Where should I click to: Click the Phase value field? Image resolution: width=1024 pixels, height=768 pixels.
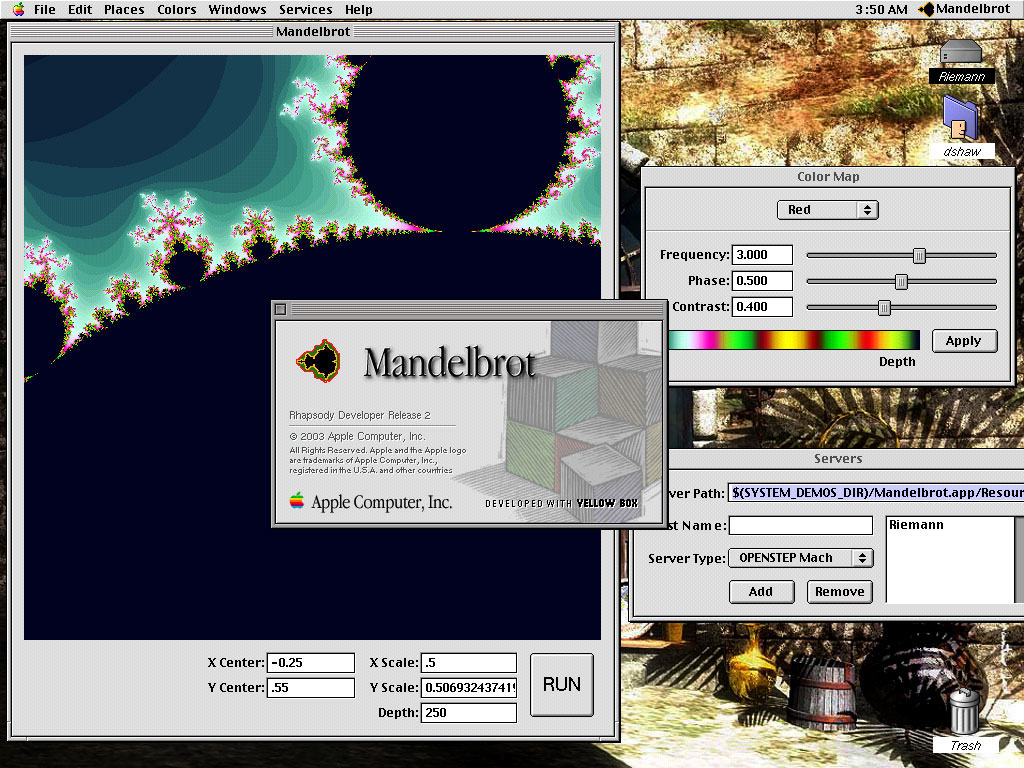(762, 281)
